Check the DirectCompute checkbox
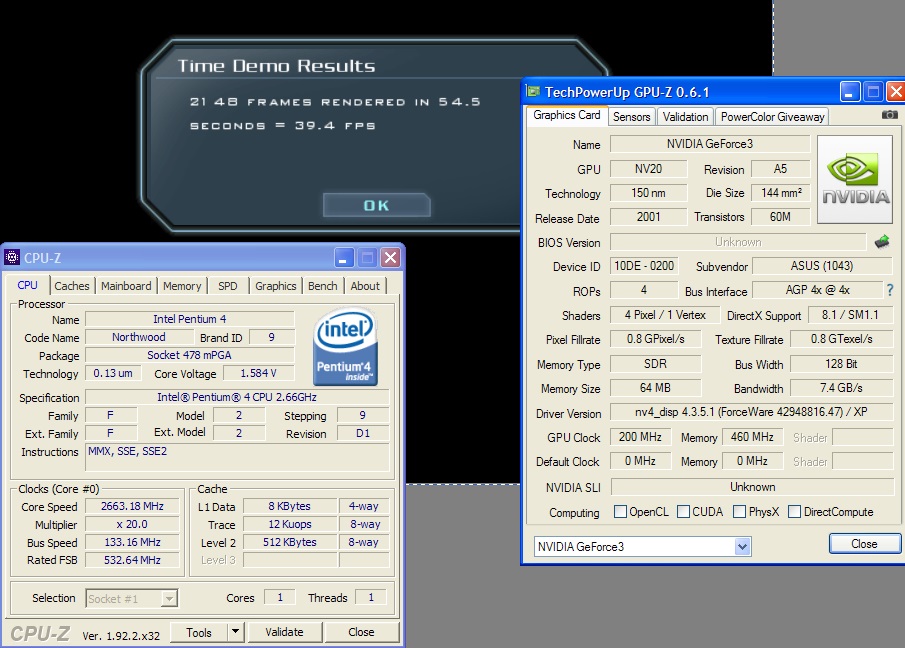The image size is (905, 648). click(x=794, y=512)
